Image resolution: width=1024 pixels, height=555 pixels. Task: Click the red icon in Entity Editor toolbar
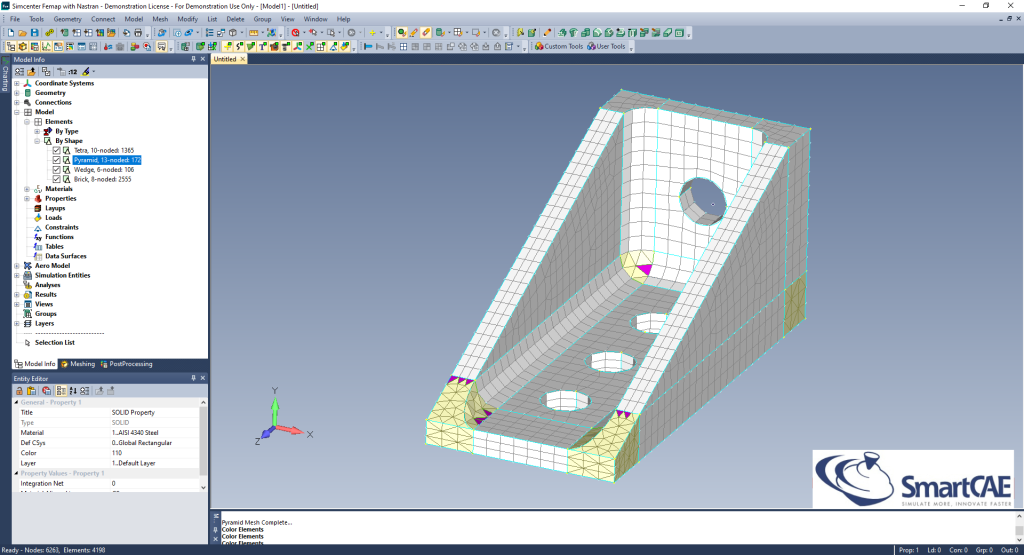coord(46,390)
